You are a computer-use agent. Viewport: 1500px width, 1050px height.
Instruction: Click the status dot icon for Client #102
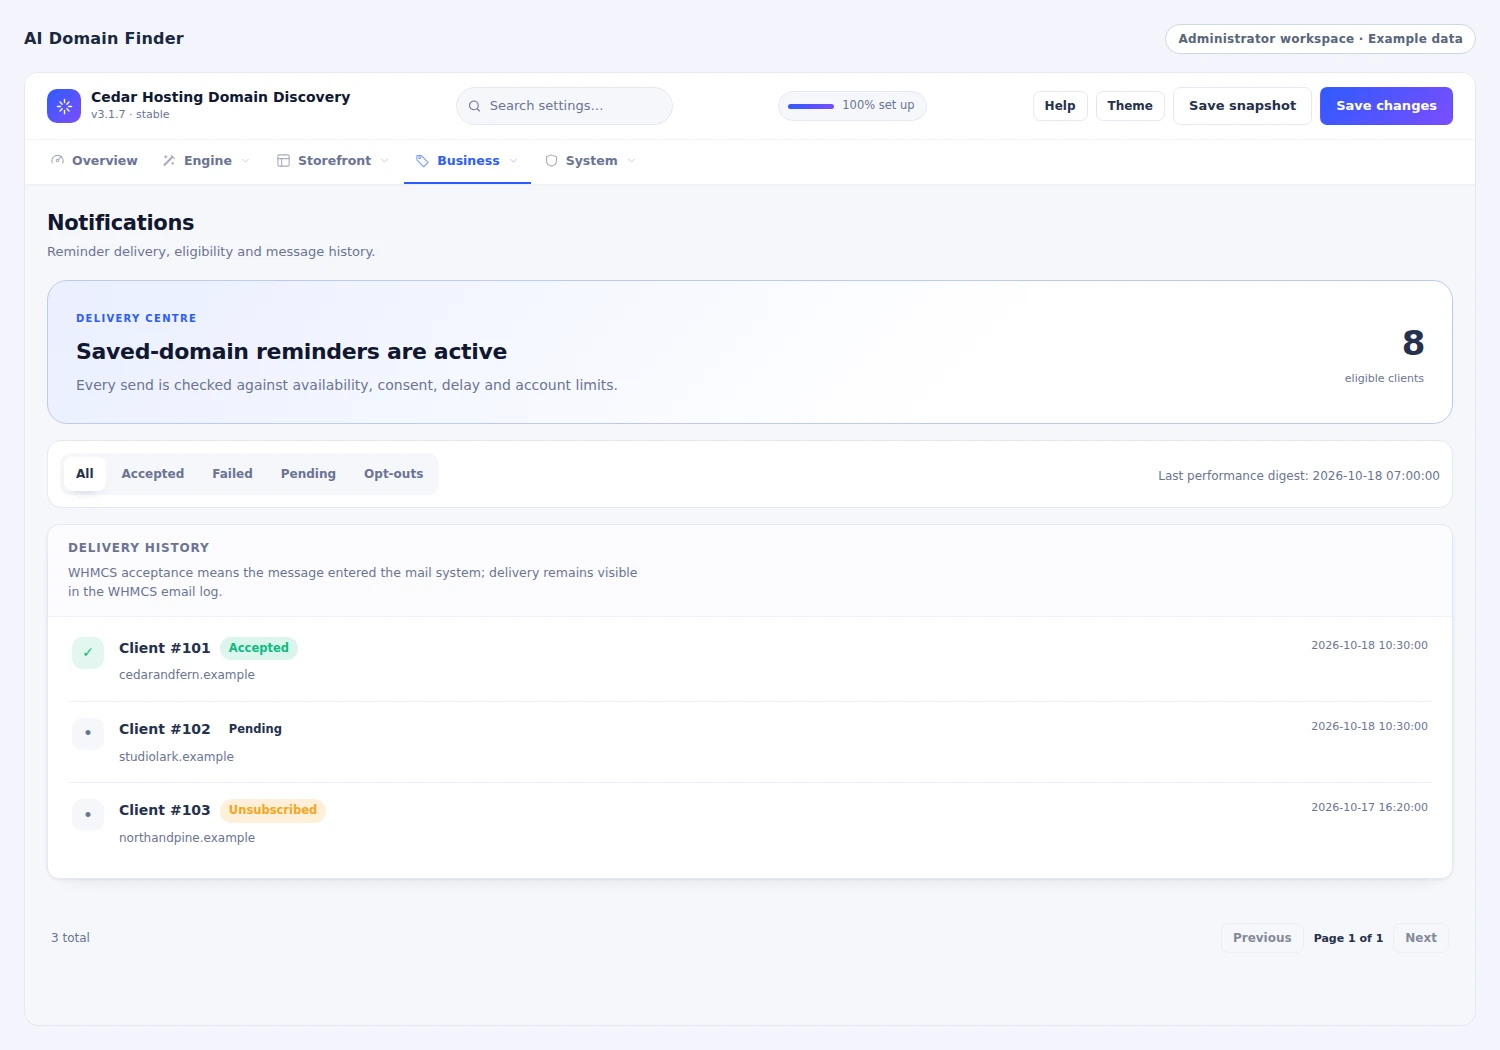[88, 734]
